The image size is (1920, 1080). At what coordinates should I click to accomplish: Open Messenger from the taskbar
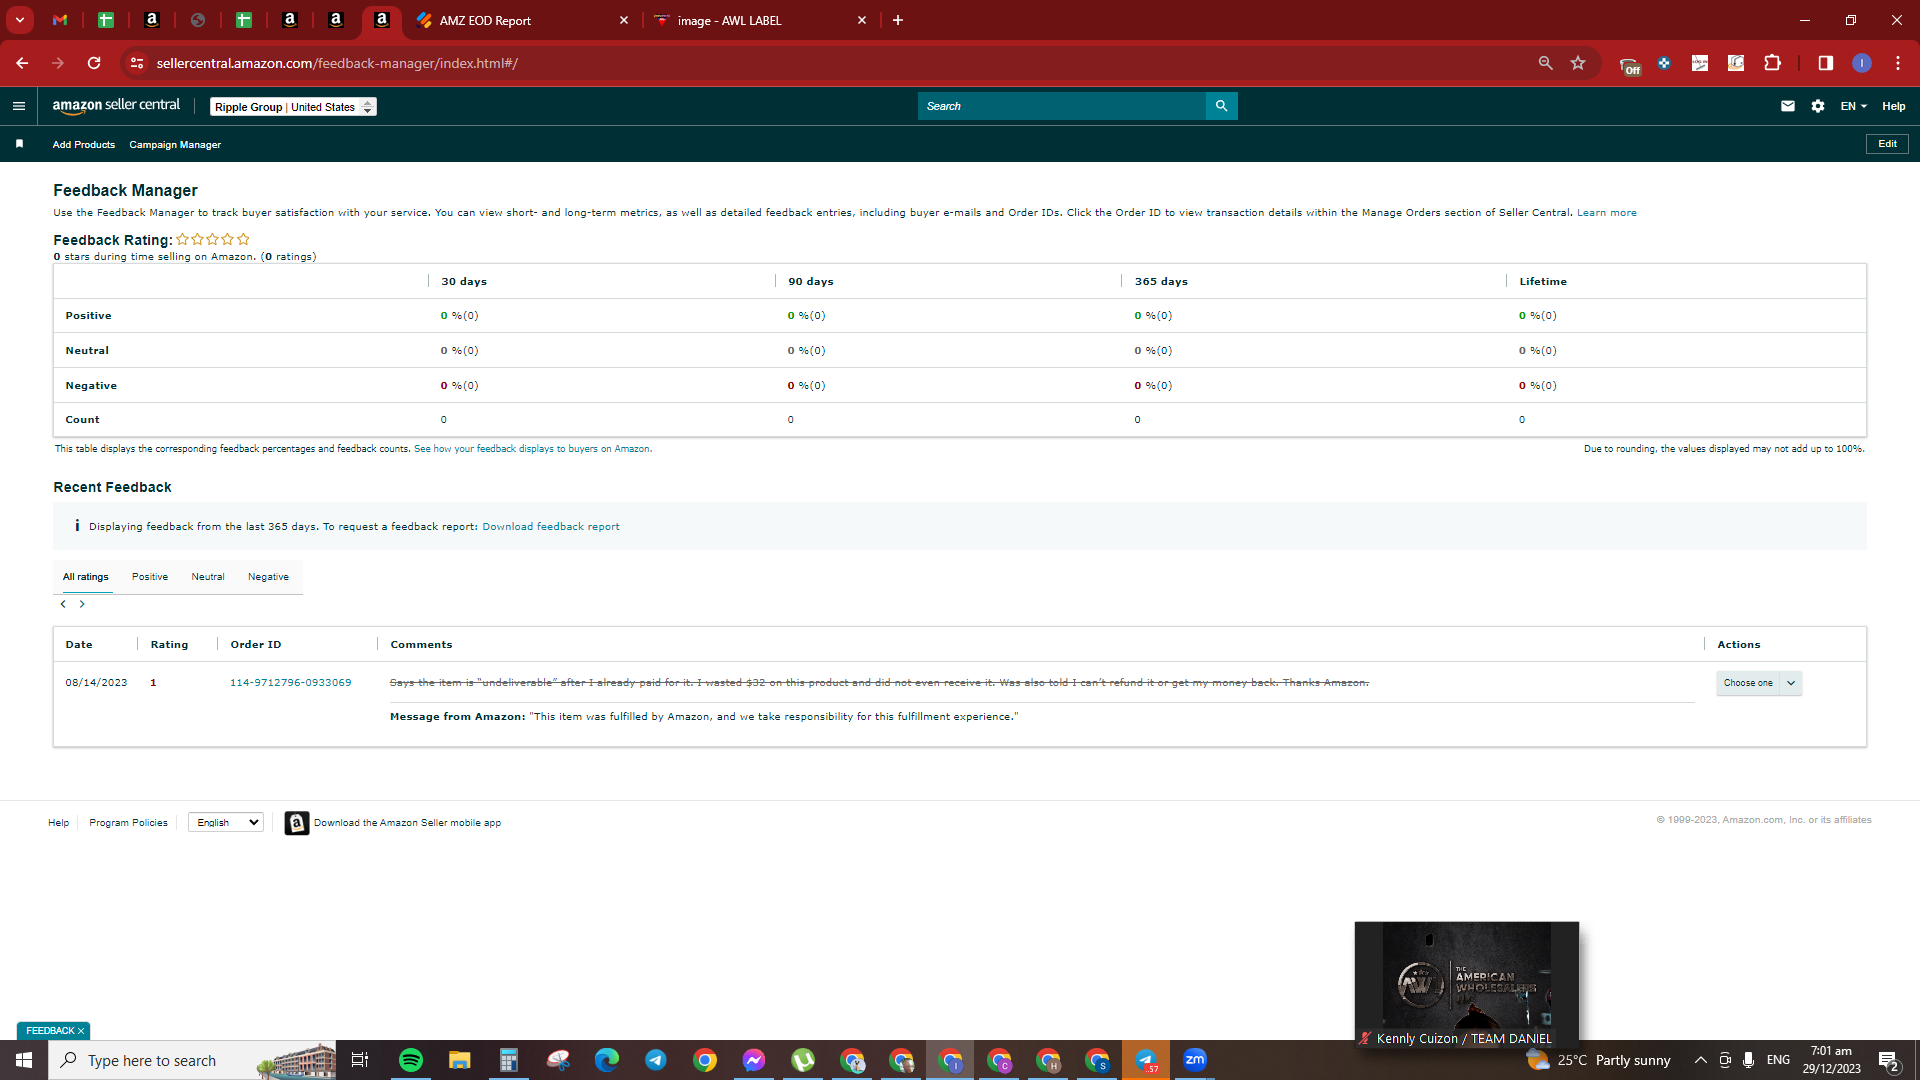pos(754,1060)
